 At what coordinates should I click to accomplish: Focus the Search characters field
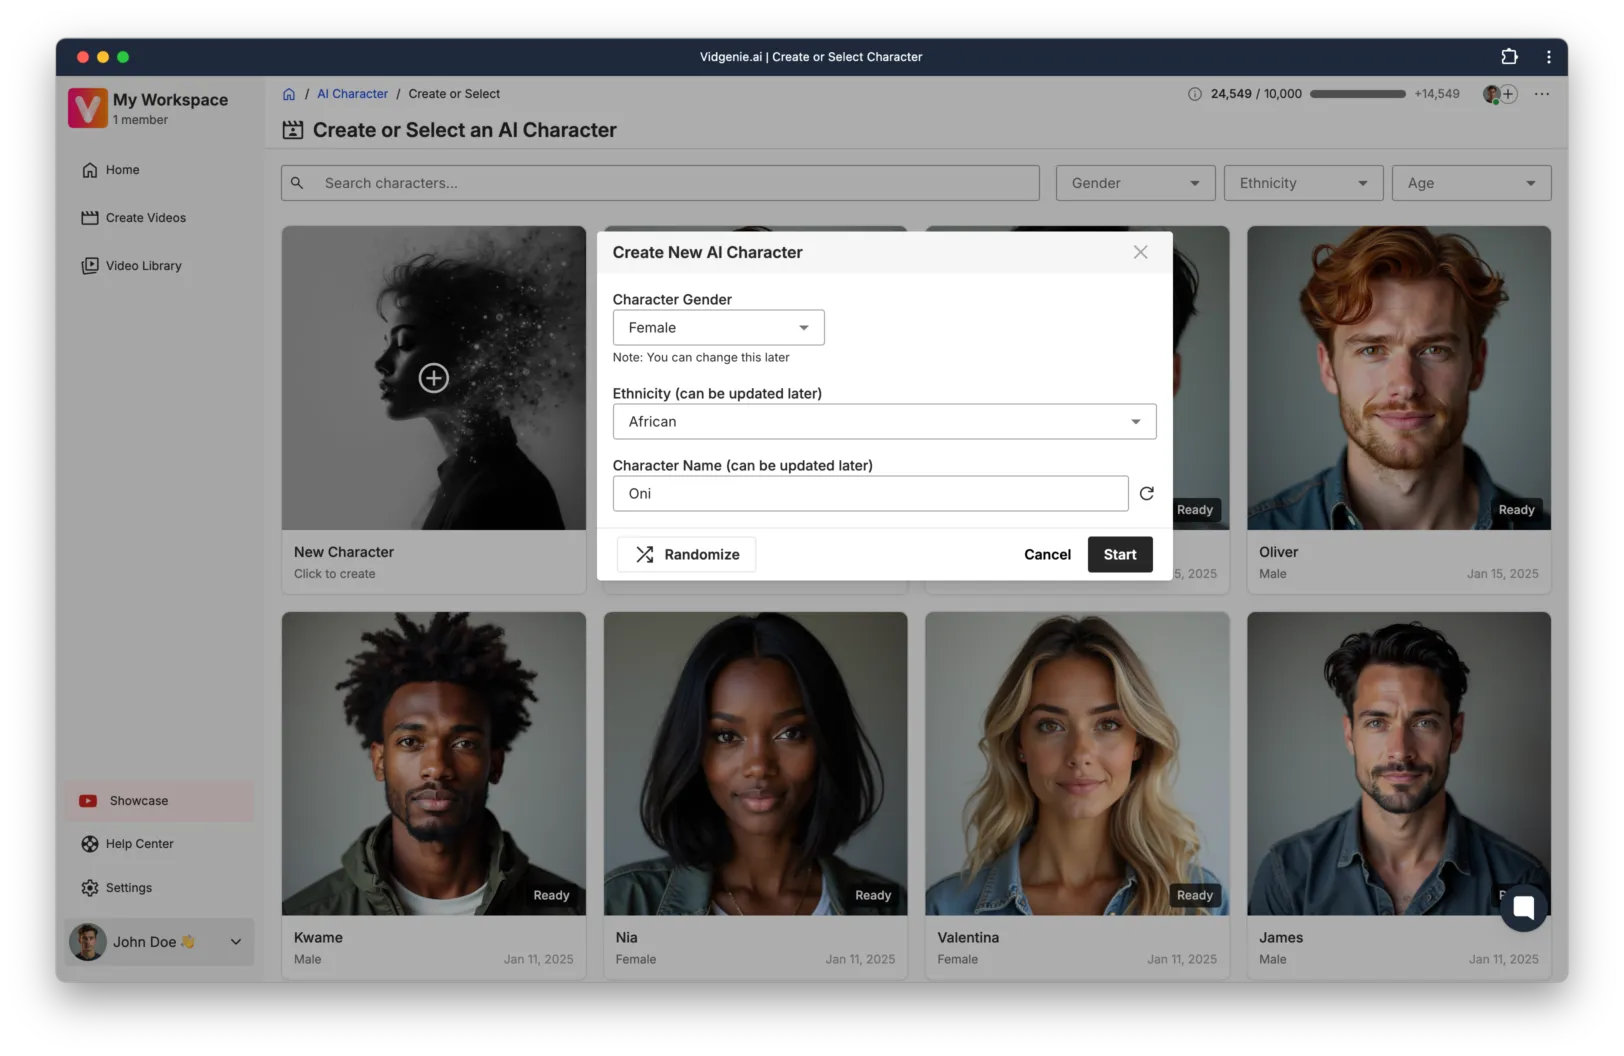coord(660,183)
